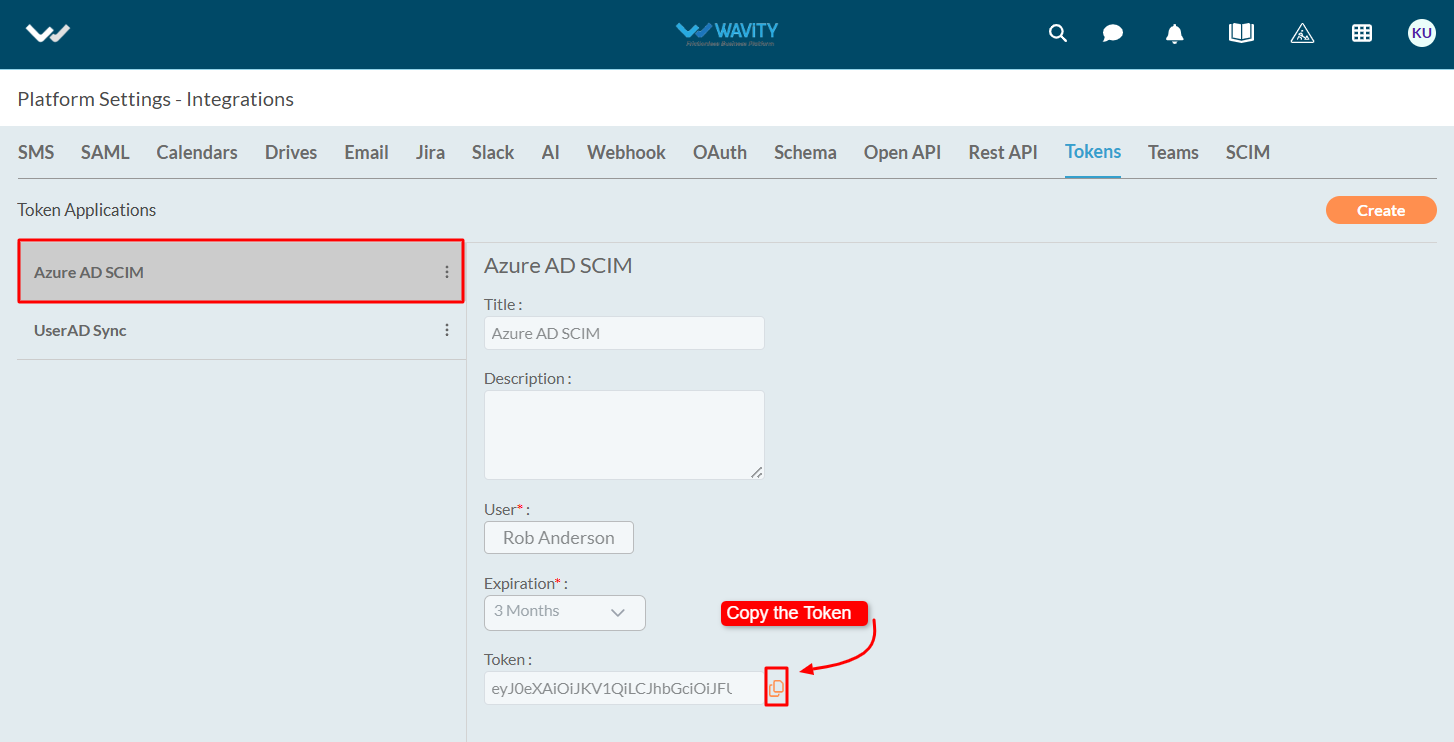Click the Token Applications heading
The width and height of the screenshot is (1454, 742).
87,210
